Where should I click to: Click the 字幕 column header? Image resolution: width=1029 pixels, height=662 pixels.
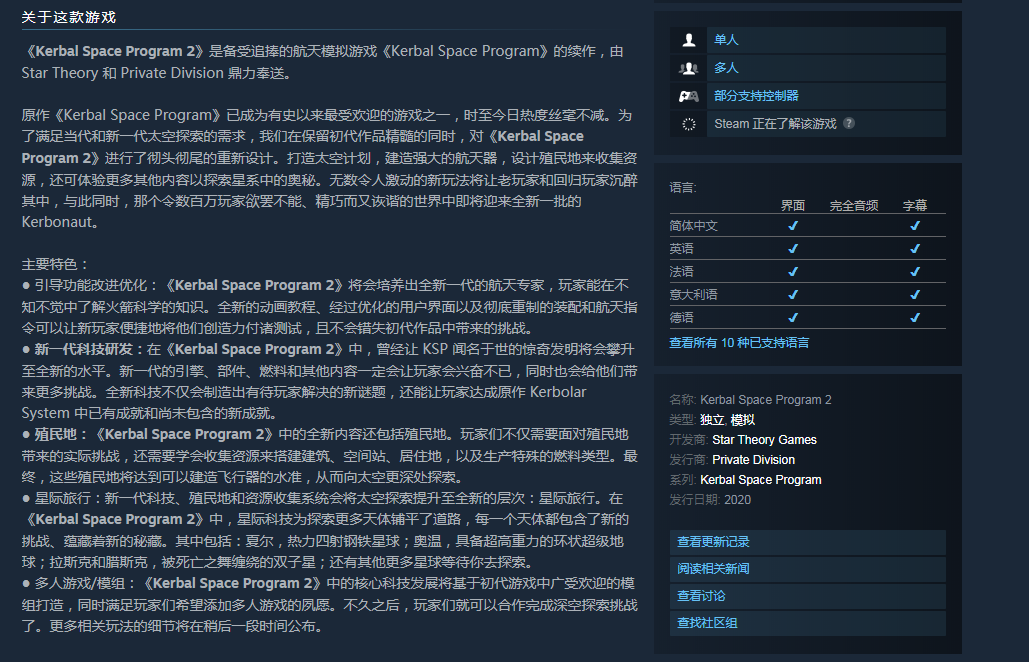click(915, 205)
